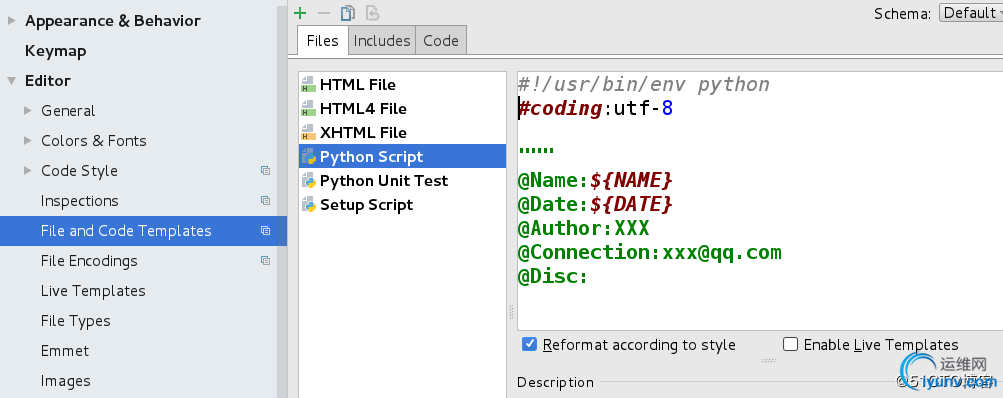
Task: Click the Copy Template icon
Action: point(347,13)
